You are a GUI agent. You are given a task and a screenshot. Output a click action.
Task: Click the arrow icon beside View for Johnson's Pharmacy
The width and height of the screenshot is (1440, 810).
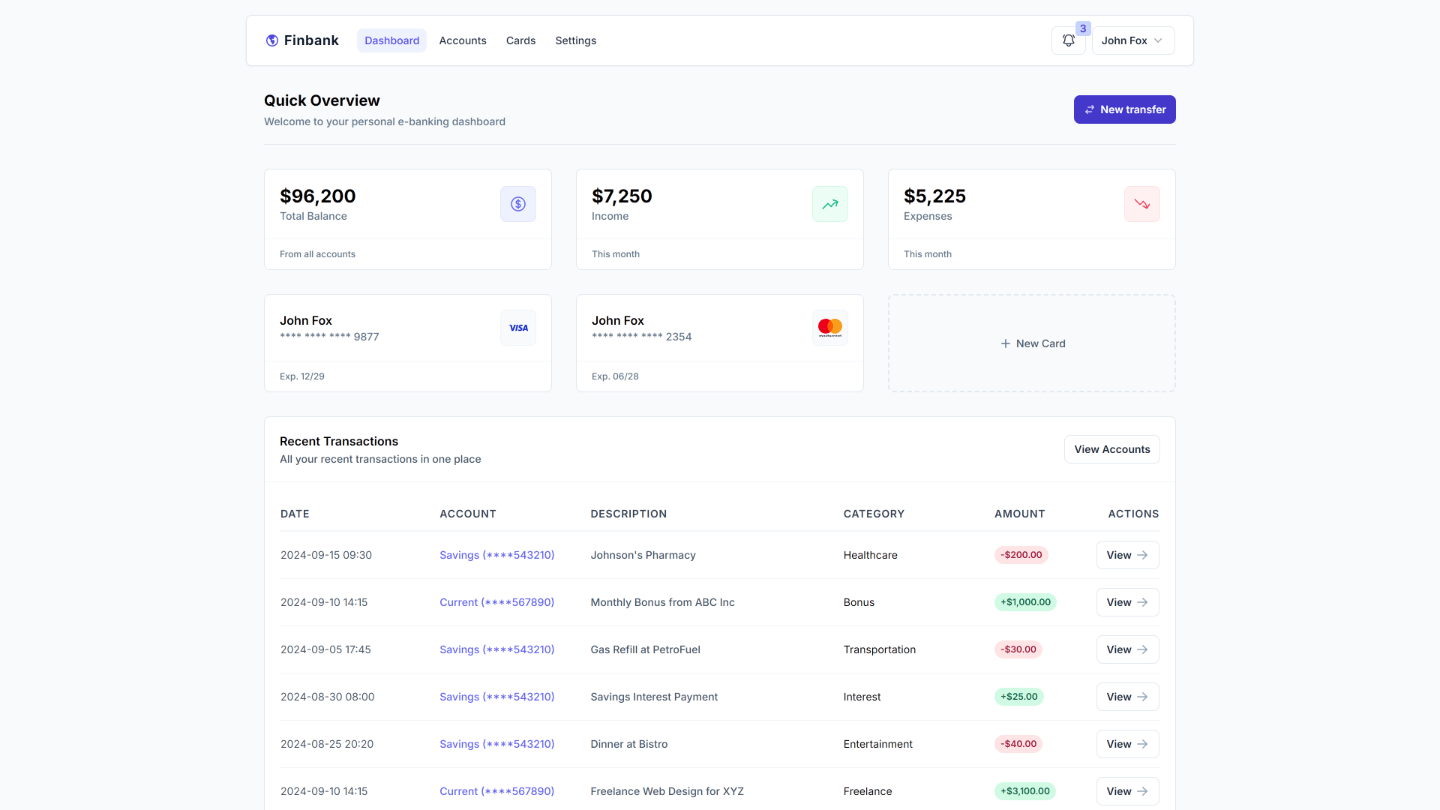coord(1143,555)
